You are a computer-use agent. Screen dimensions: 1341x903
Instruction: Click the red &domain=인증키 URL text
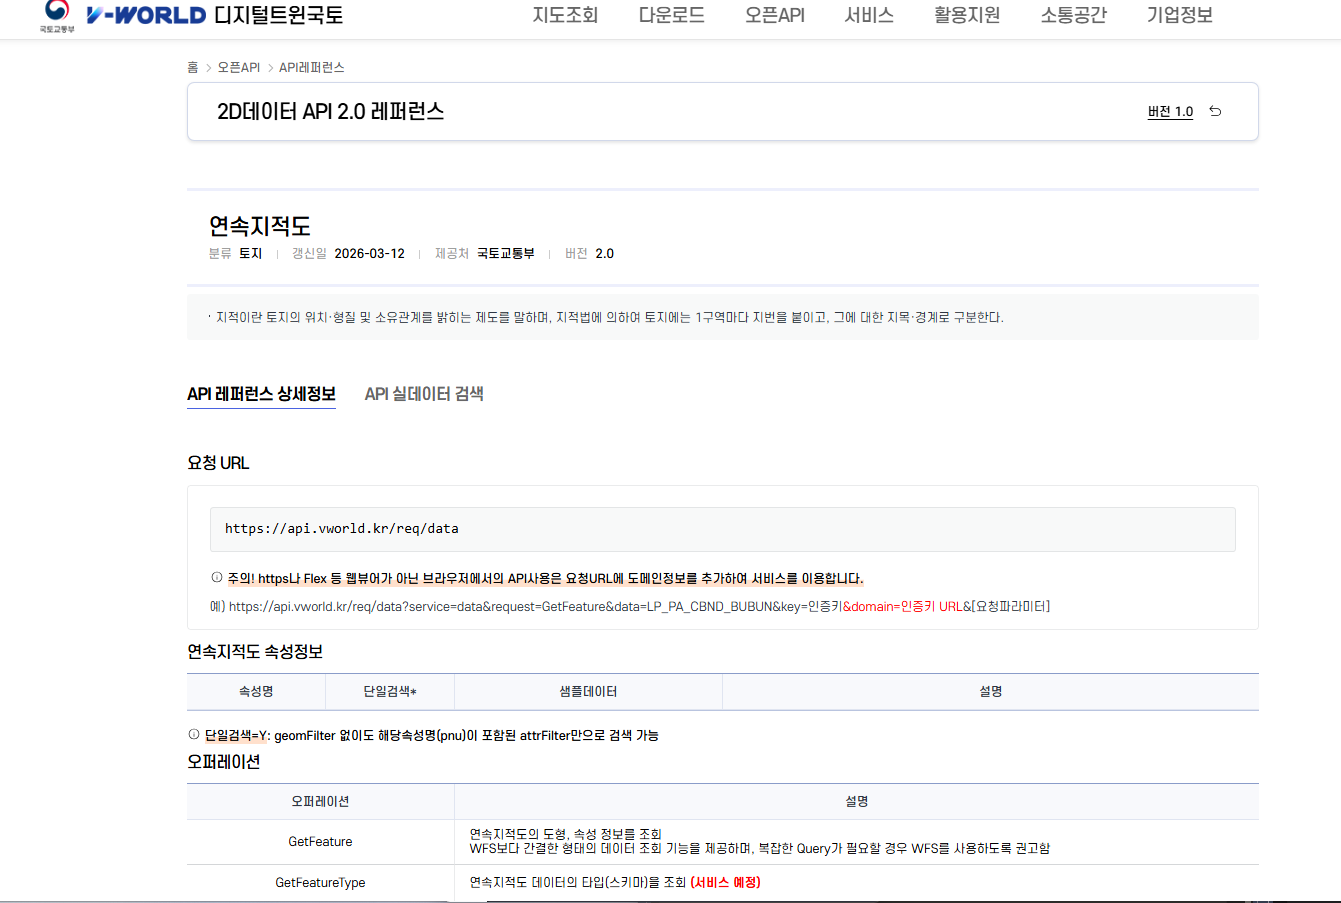pos(903,606)
